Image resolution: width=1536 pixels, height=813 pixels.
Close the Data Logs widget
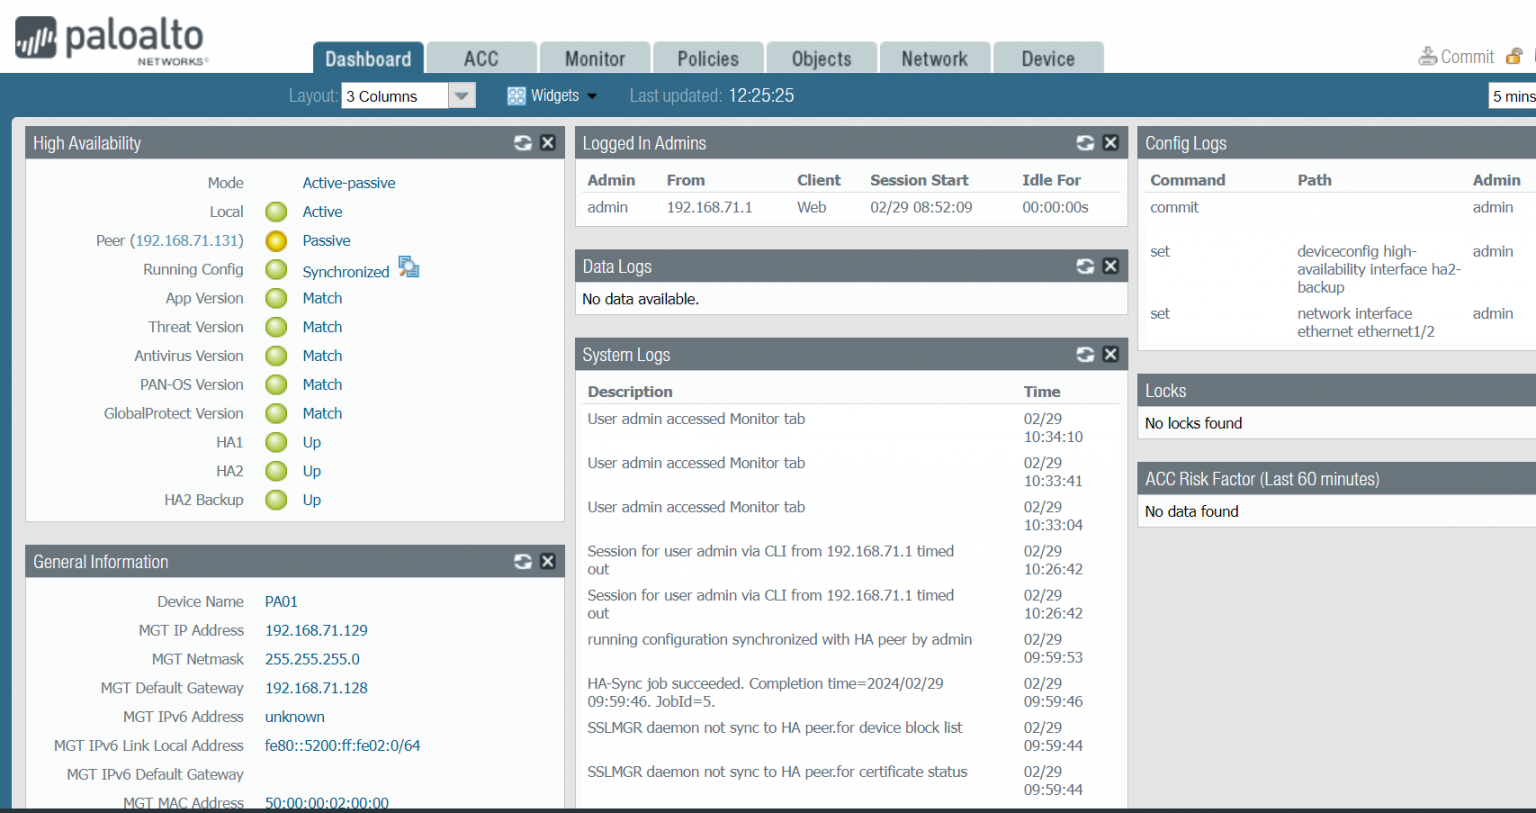1110,265
